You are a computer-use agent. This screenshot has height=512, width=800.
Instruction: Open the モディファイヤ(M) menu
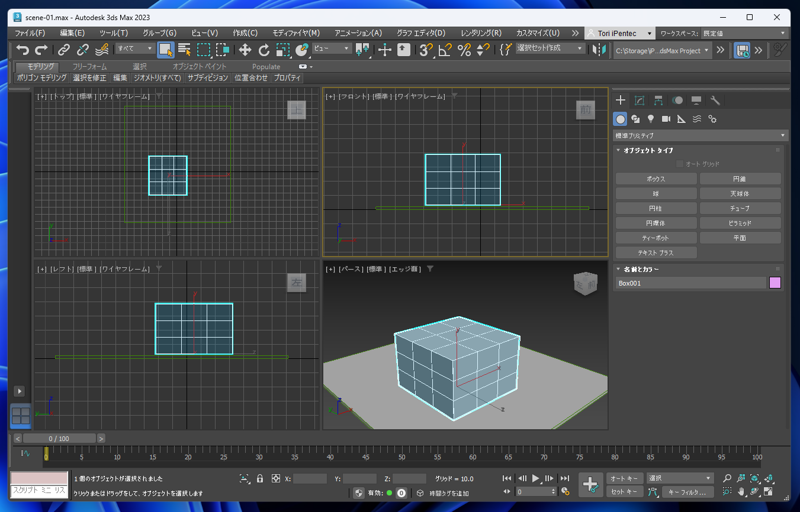click(296, 33)
